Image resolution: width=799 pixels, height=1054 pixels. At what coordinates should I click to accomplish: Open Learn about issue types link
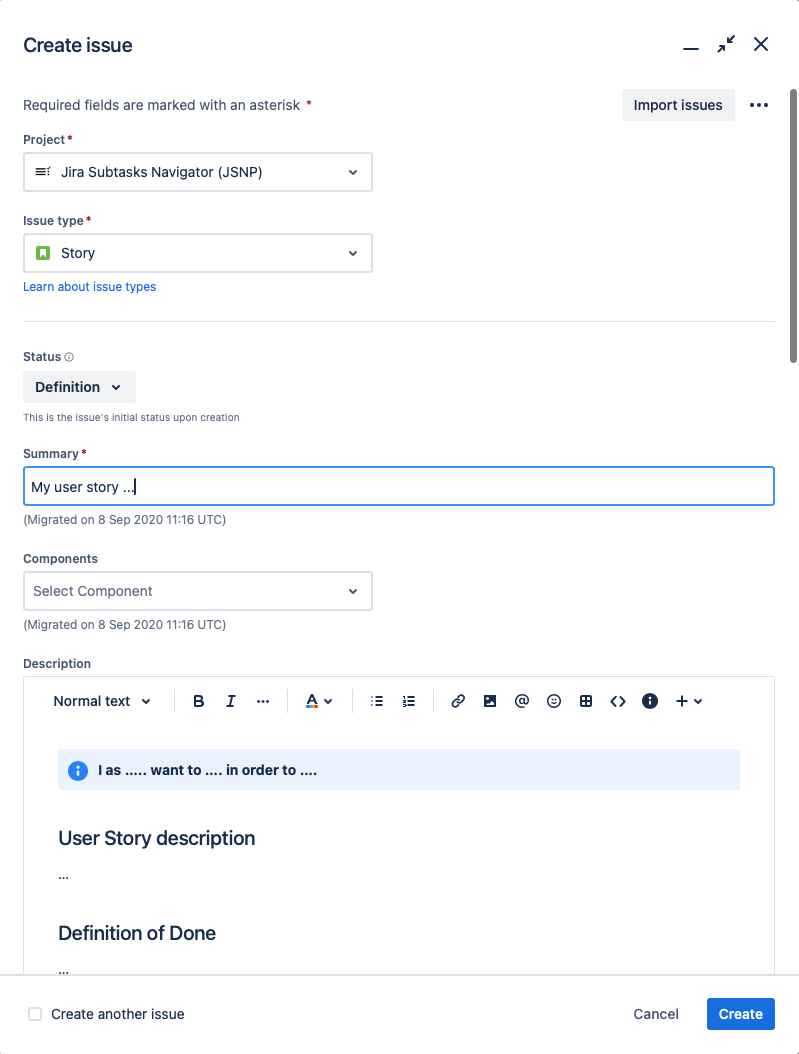coord(89,286)
